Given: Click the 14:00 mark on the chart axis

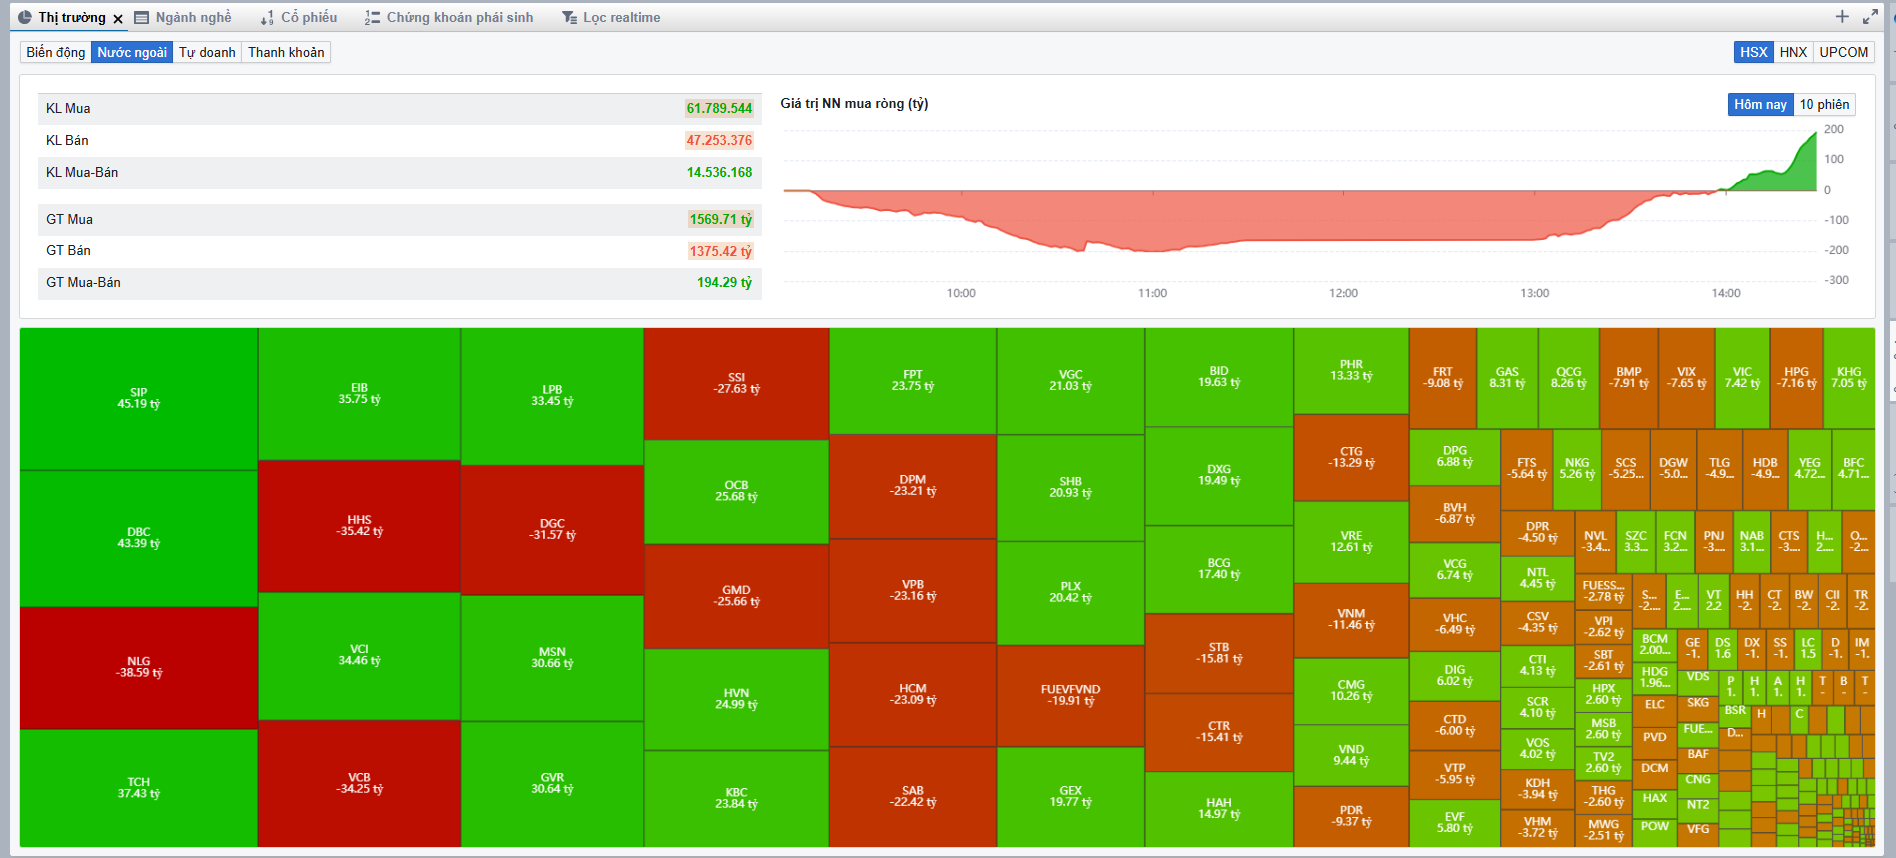Looking at the screenshot, I should pos(1725,293).
